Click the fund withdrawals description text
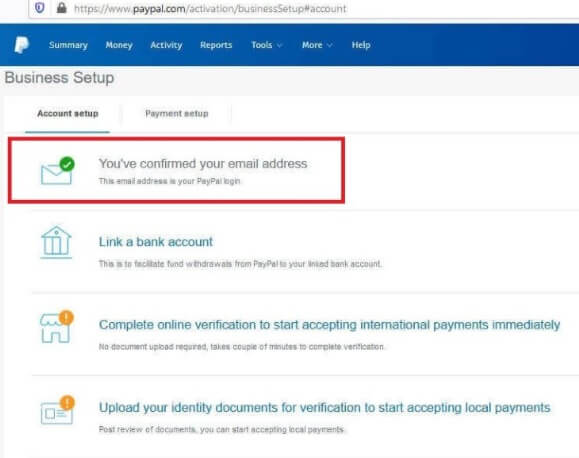The height and width of the screenshot is (458, 579). tap(240, 264)
